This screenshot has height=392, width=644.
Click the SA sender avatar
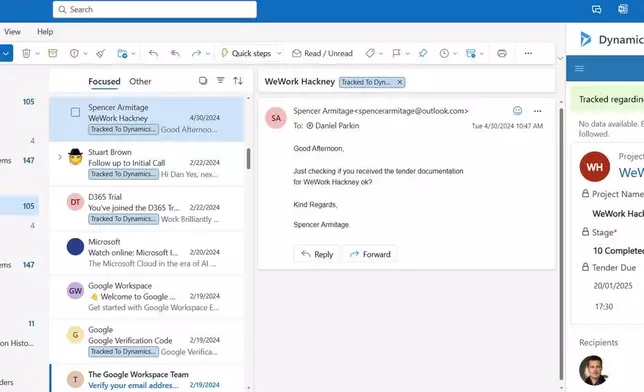tap(276, 118)
